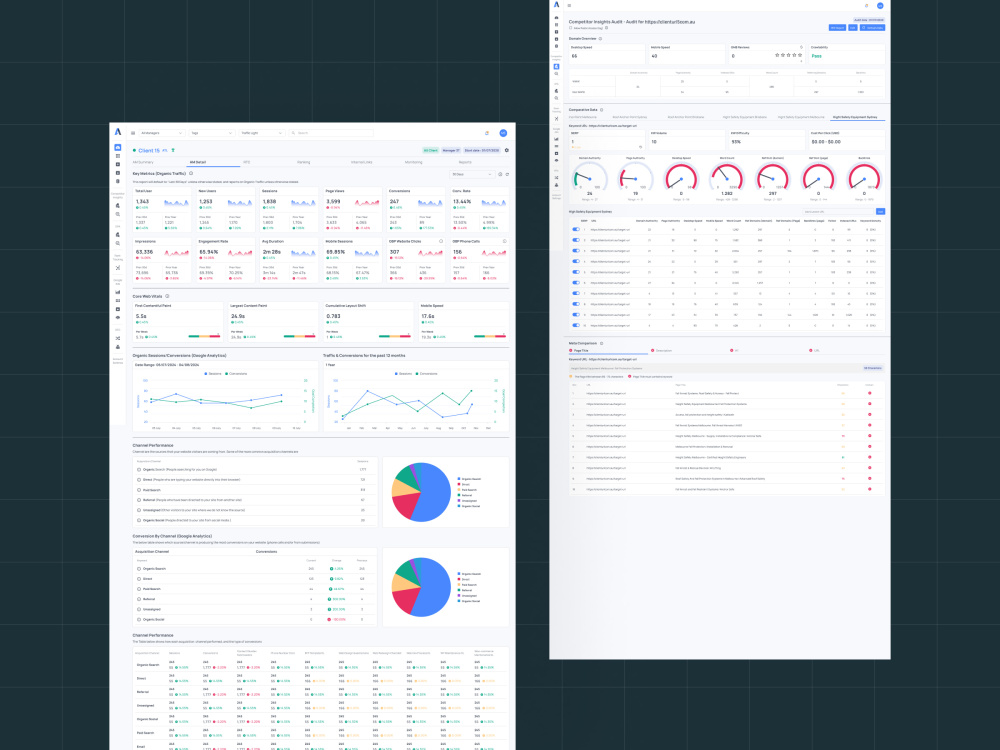Click icon on GBP Website Clicks card
1000x750 pixels.
pos(441,241)
